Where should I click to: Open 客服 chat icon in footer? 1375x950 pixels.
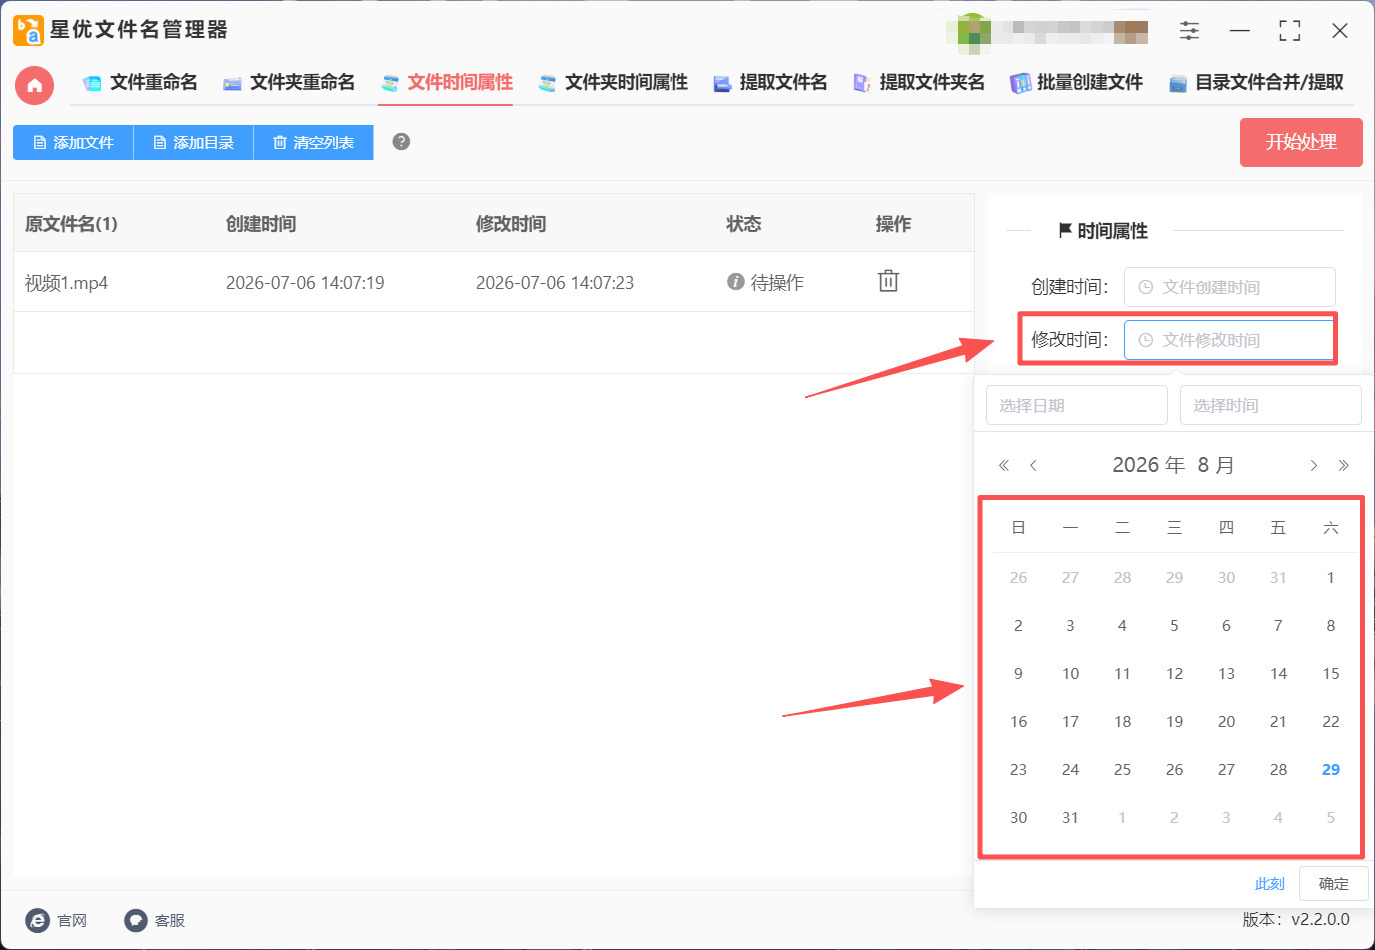click(x=136, y=920)
